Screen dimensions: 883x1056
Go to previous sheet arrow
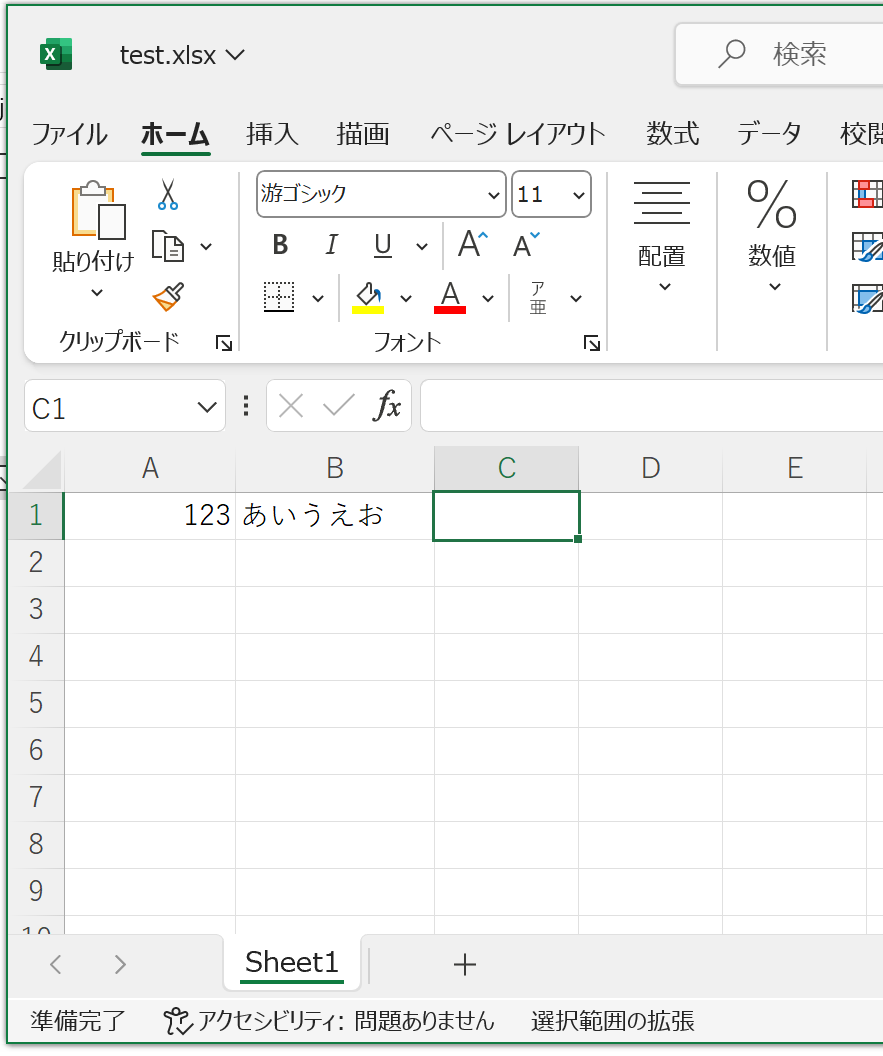click(56, 965)
